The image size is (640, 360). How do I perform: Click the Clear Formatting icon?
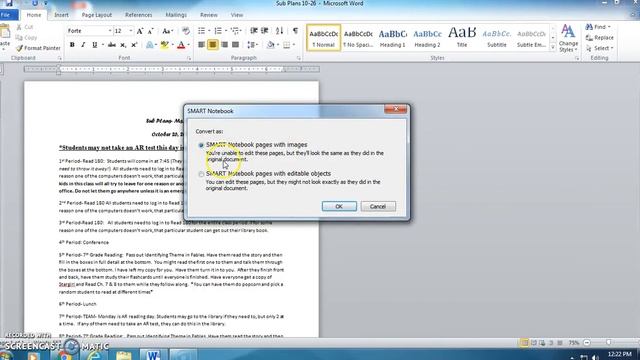click(186, 31)
